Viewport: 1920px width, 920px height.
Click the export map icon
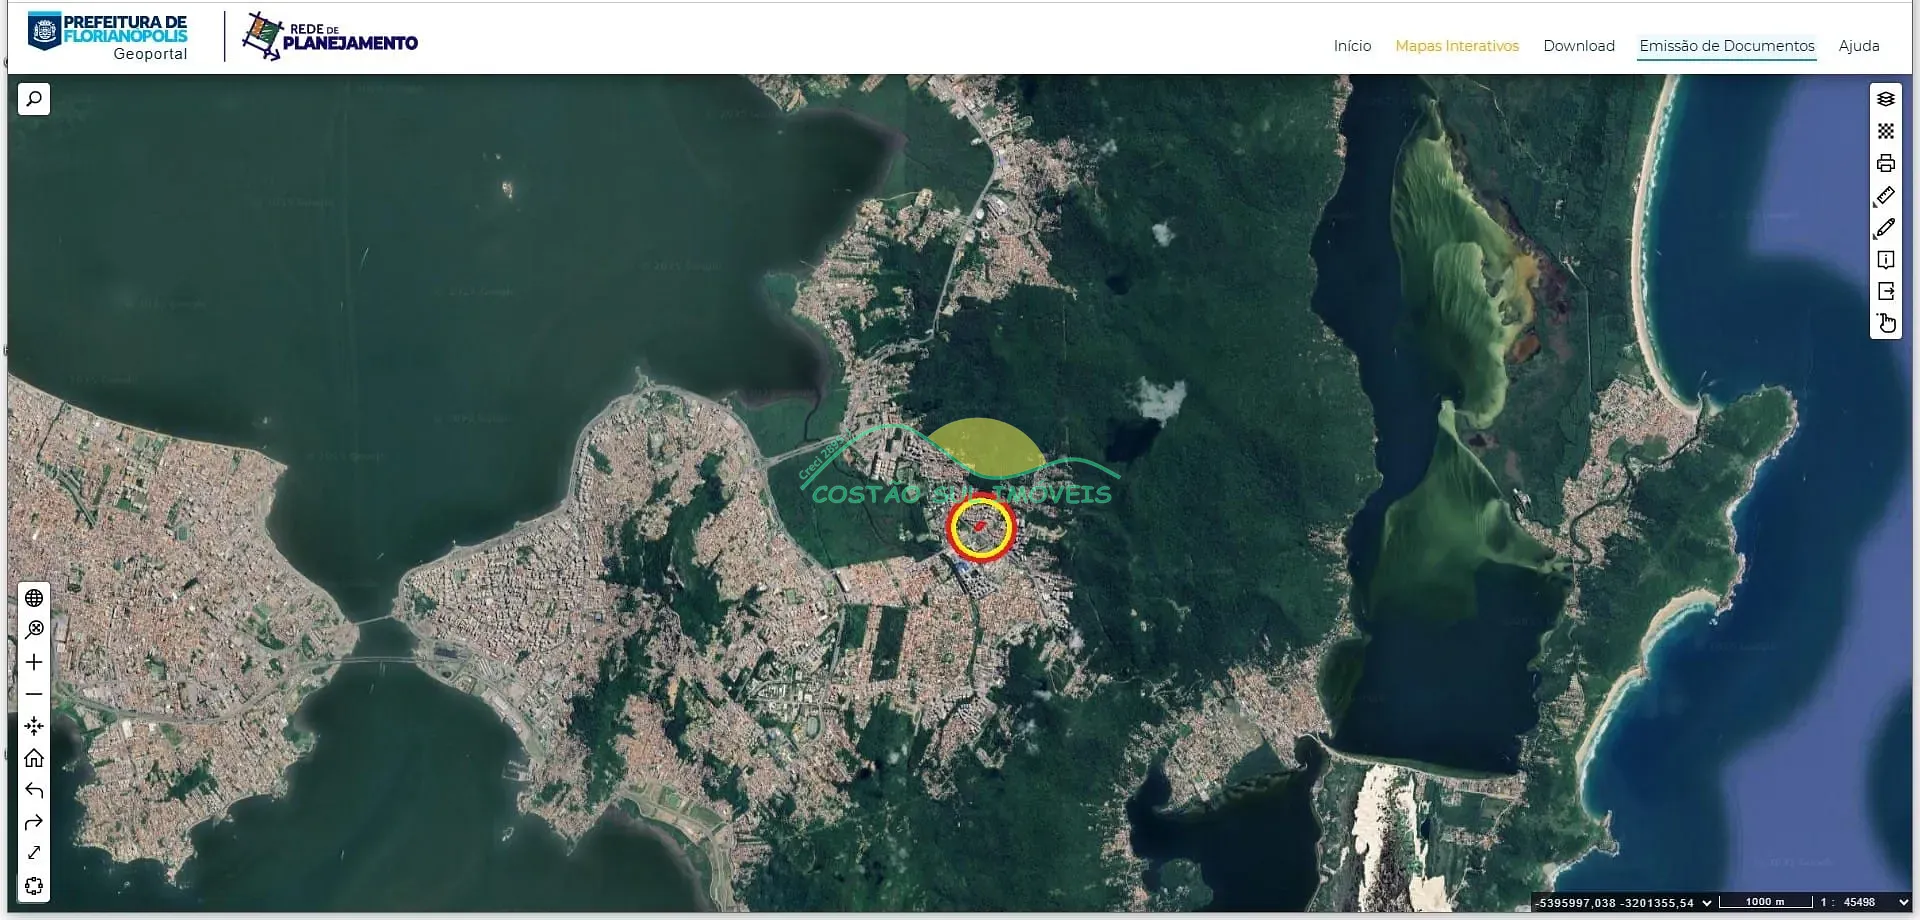pos(1885,291)
